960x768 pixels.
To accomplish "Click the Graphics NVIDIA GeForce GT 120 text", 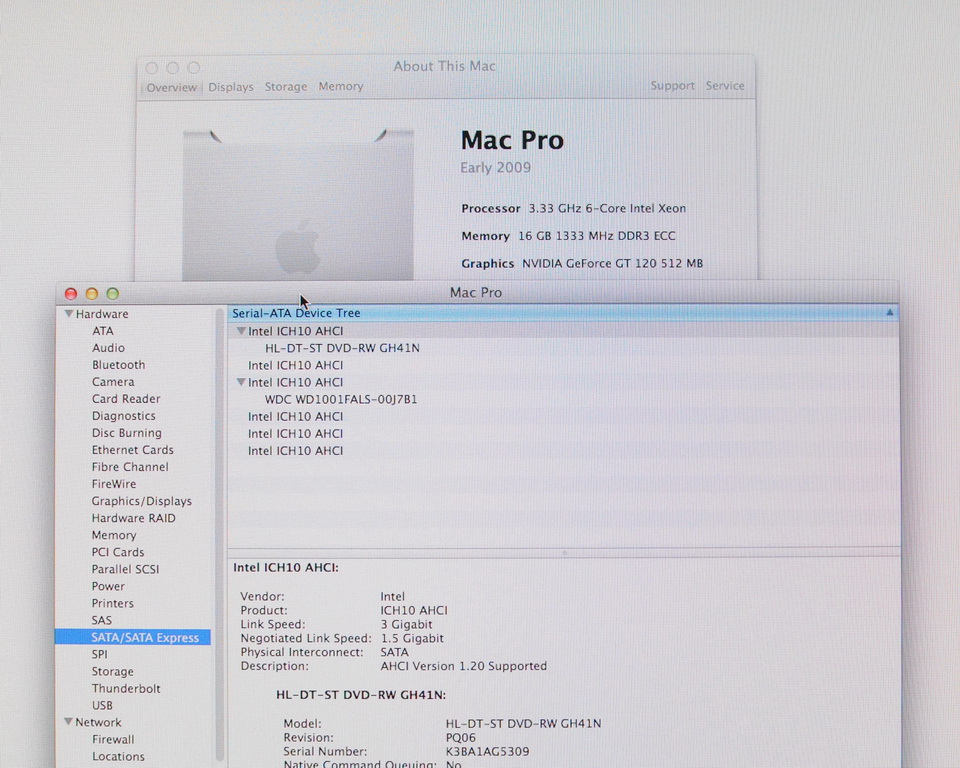I will 582,263.
